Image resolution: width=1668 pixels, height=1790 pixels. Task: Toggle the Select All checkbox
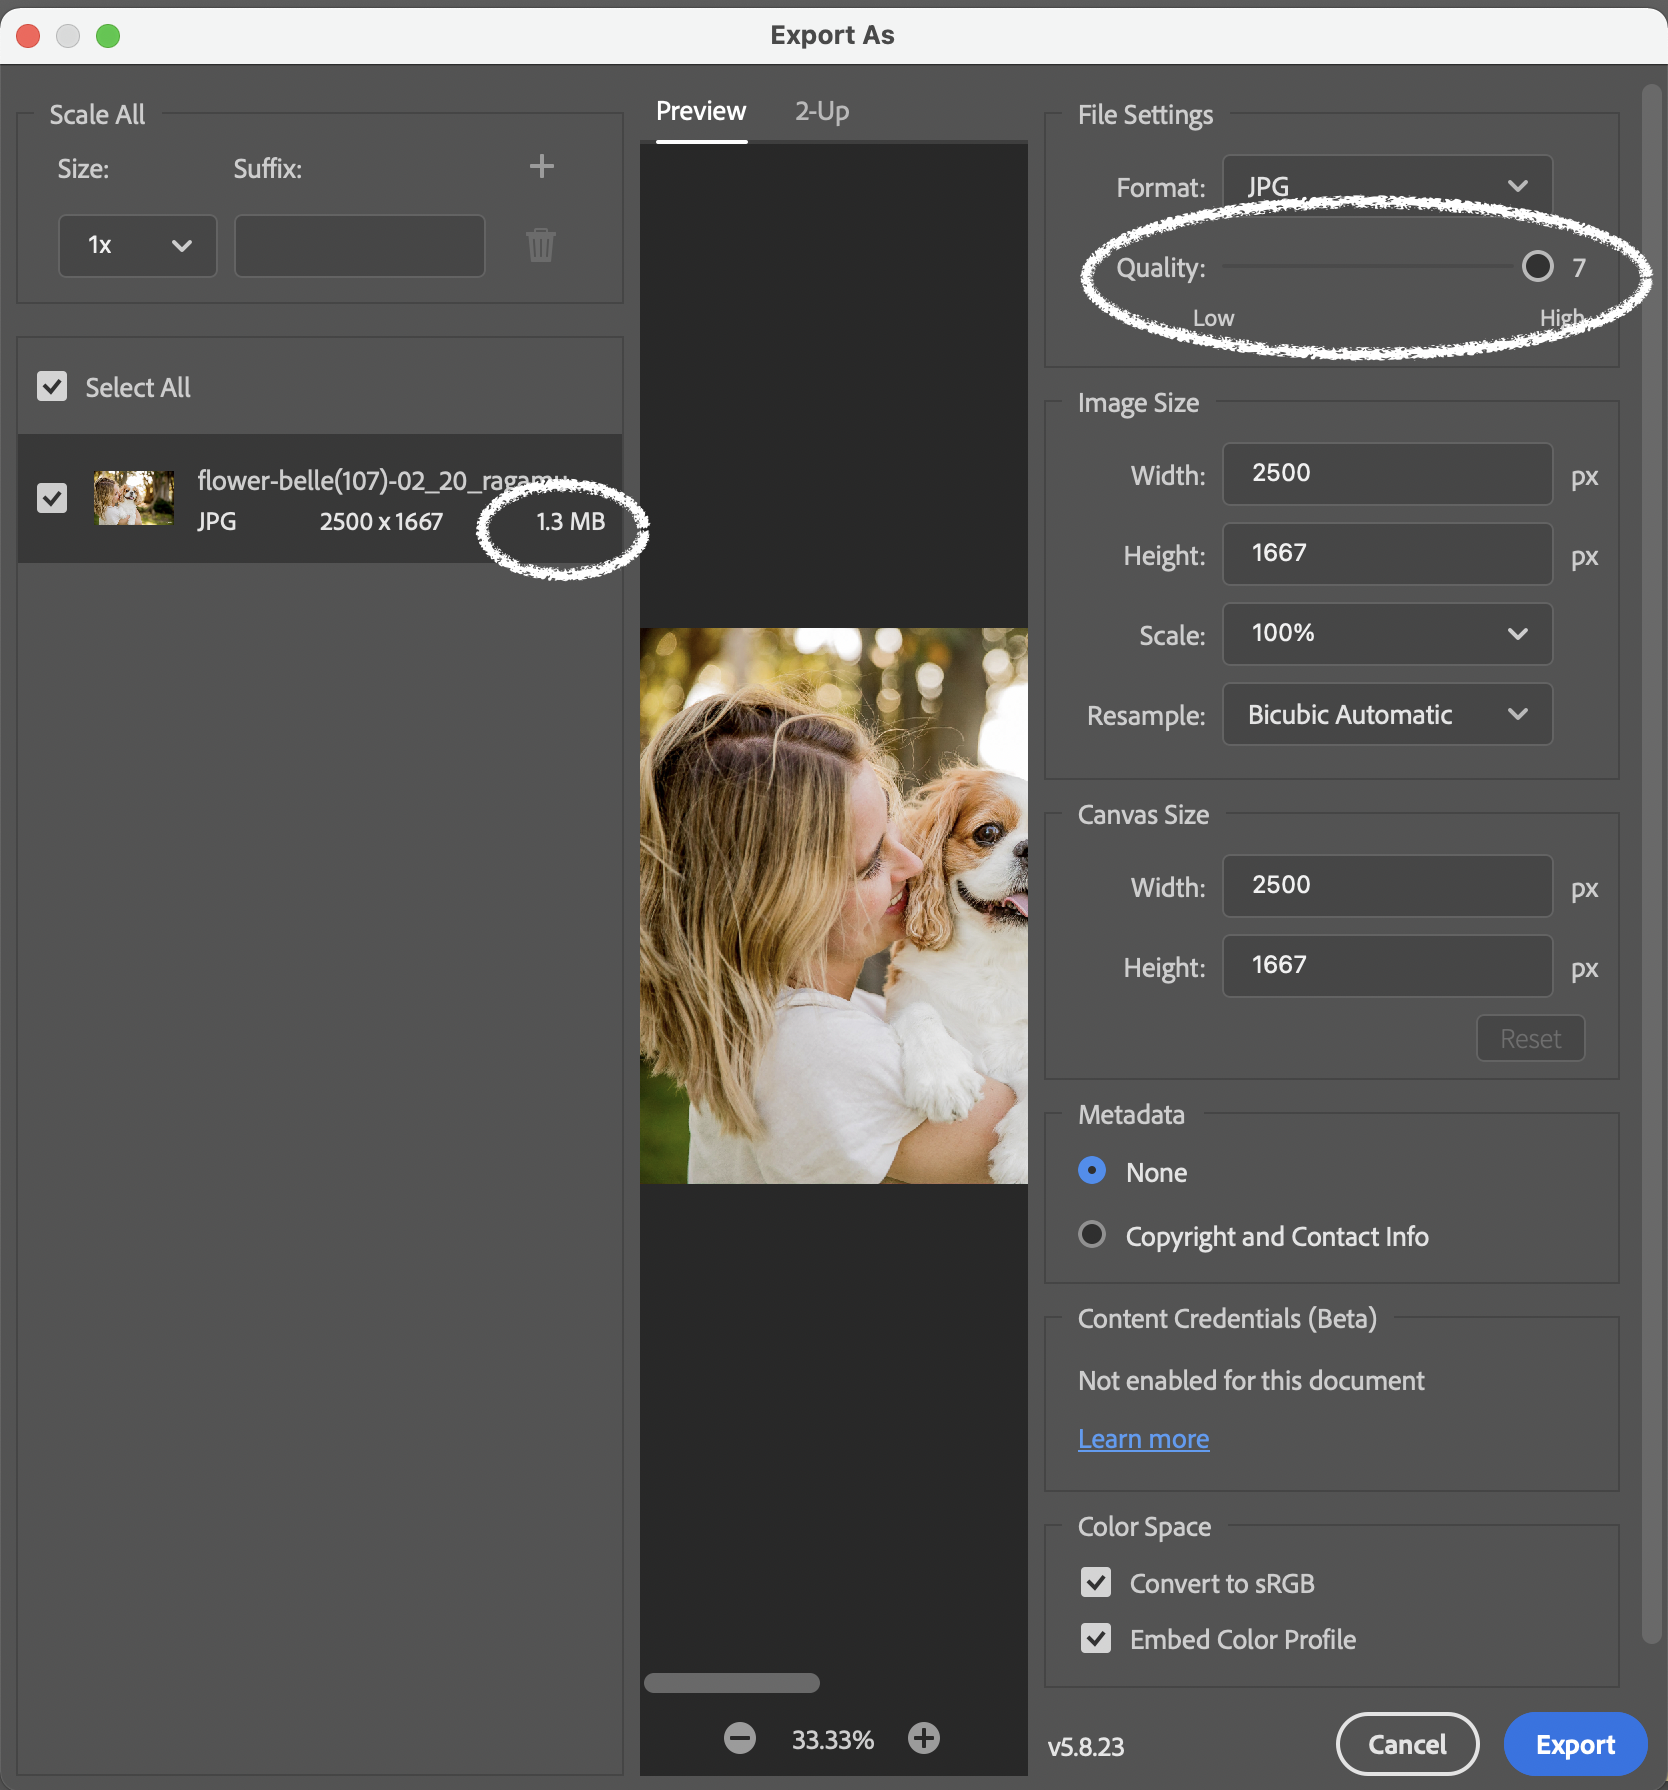52,387
